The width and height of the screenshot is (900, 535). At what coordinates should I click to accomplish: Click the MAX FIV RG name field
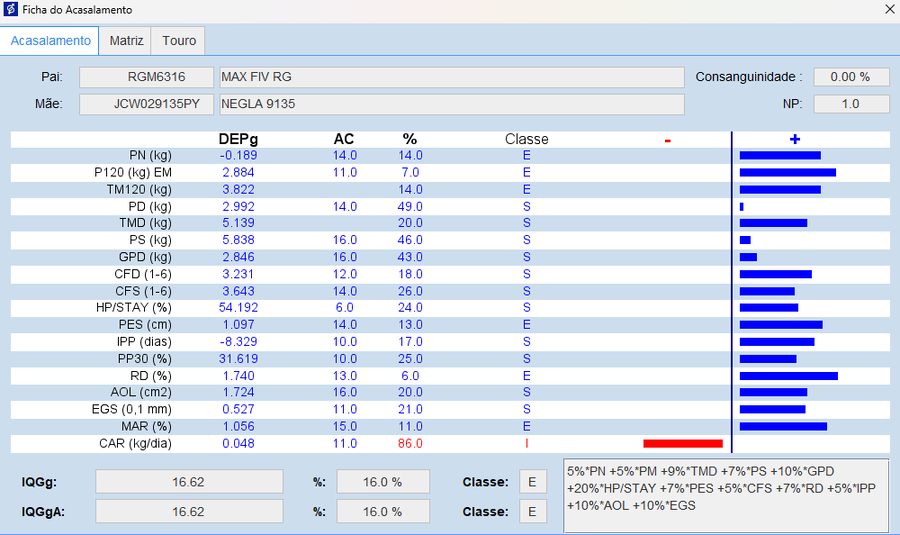pyautogui.click(x=452, y=77)
